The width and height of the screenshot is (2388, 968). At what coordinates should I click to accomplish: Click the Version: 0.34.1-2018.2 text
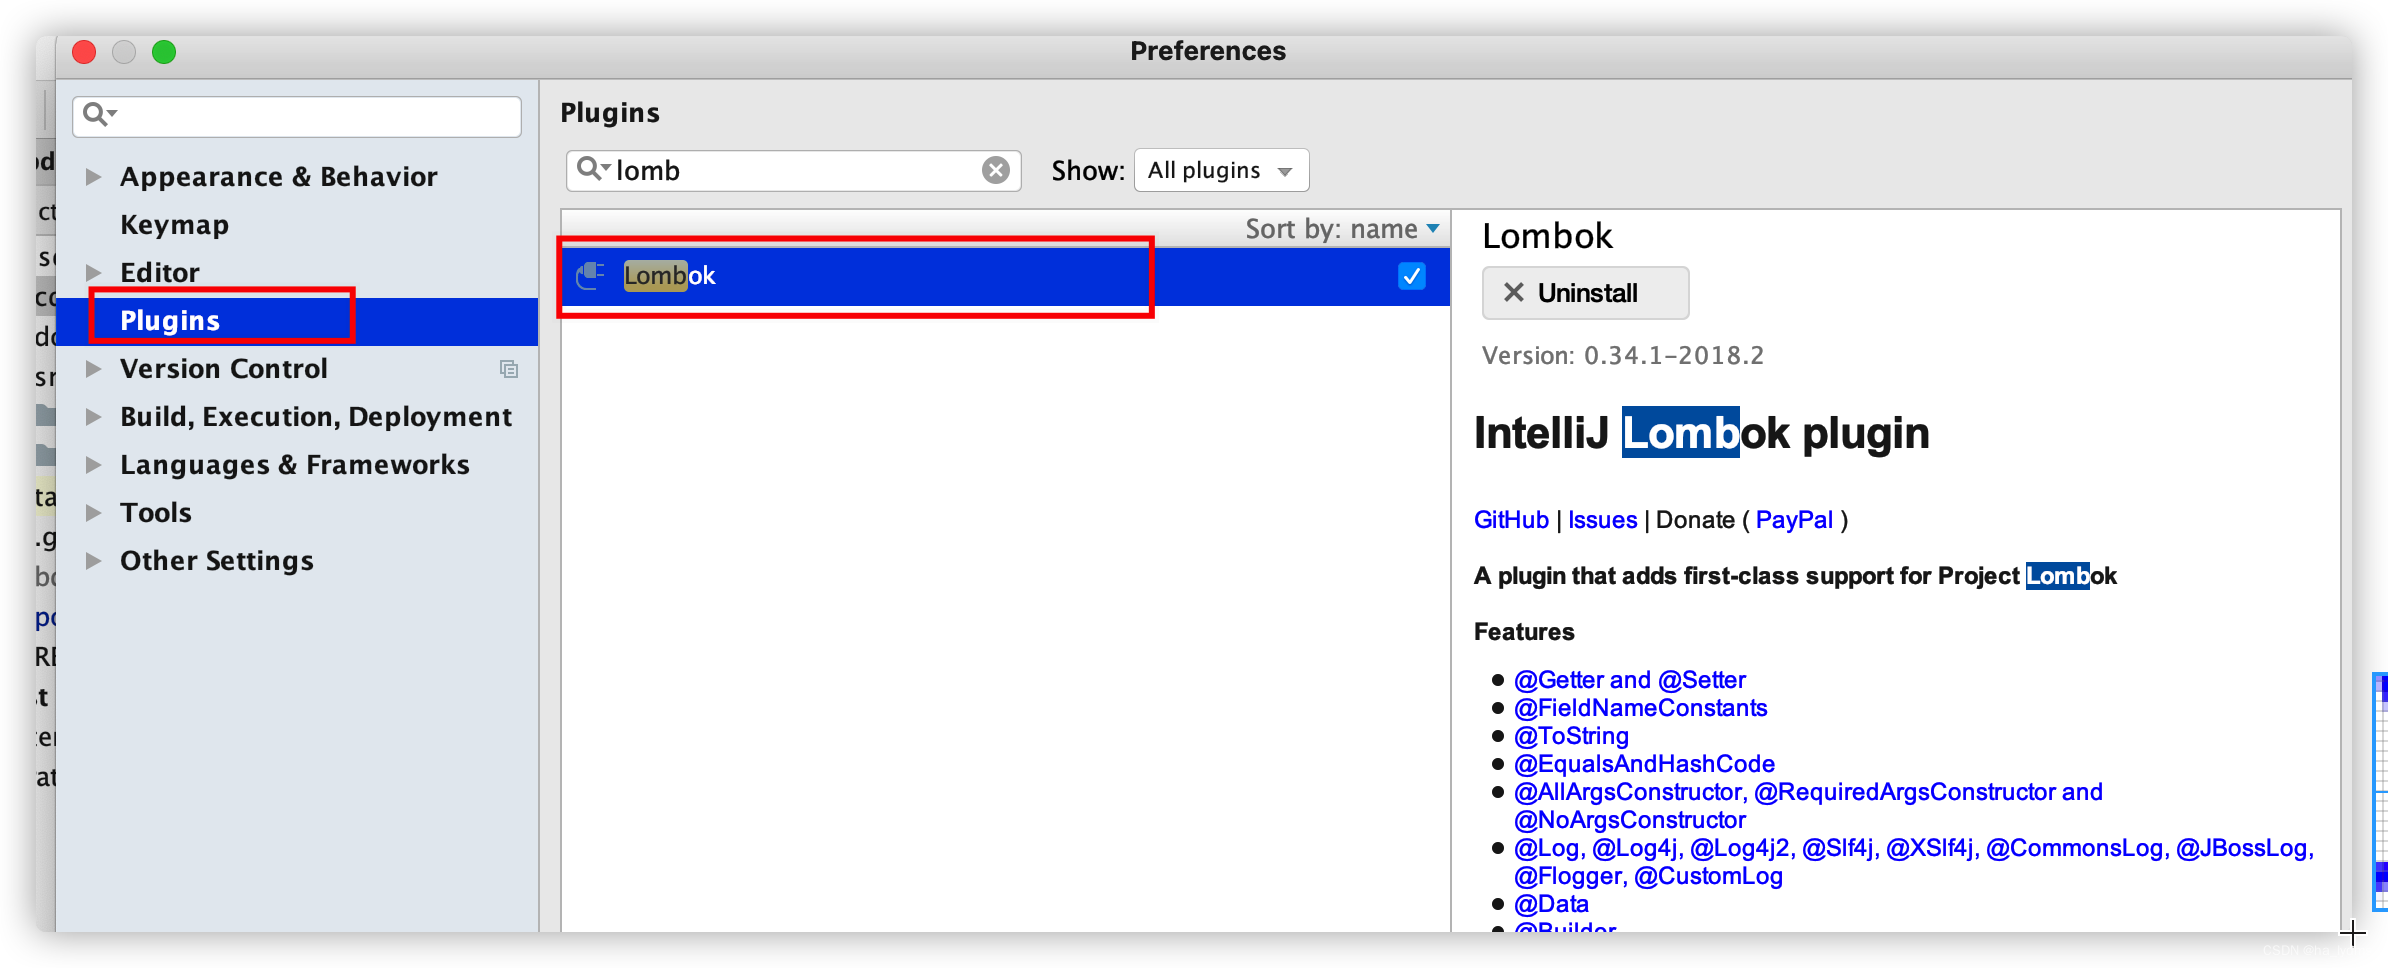point(1623,356)
